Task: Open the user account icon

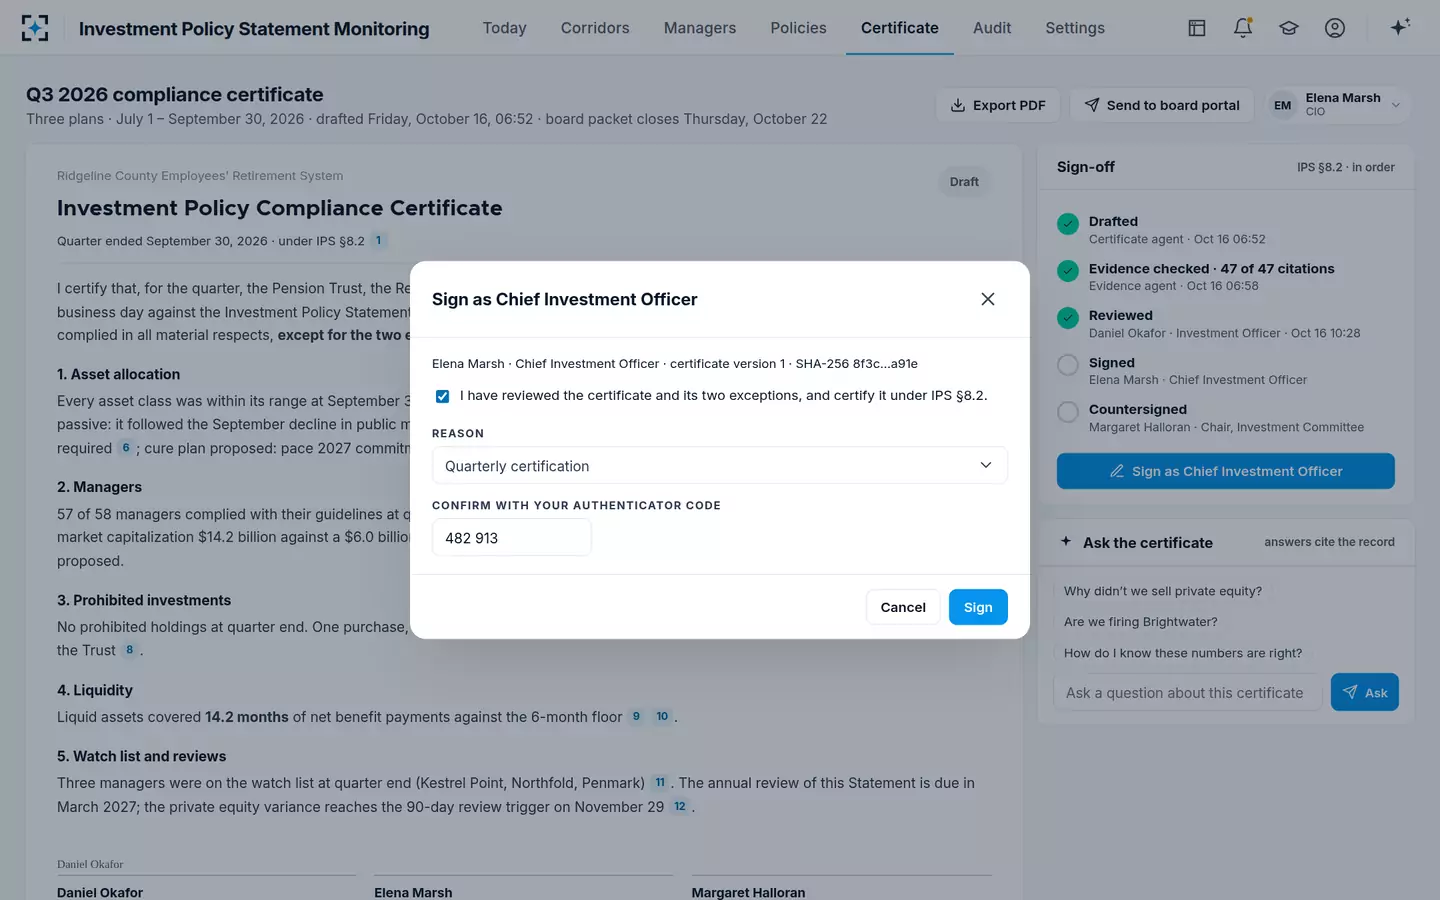Action: (1335, 28)
